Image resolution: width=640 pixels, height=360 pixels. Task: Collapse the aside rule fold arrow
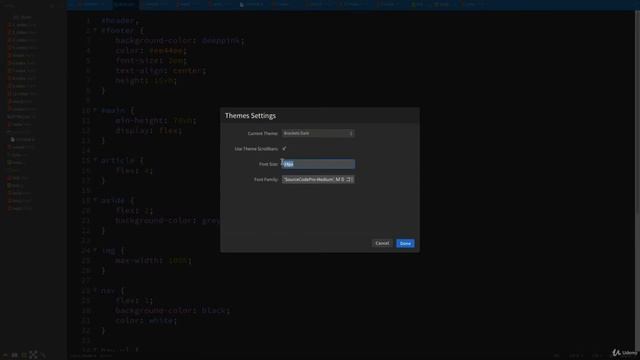pyautogui.click(x=95, y=201)
